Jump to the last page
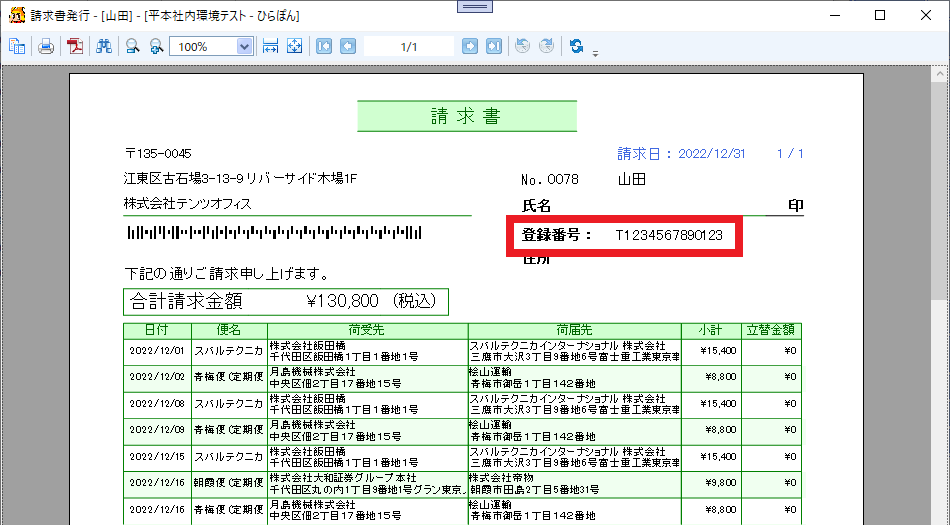Image resolution: width=950 pixels, height=525 pixels. tap(494, 46)
